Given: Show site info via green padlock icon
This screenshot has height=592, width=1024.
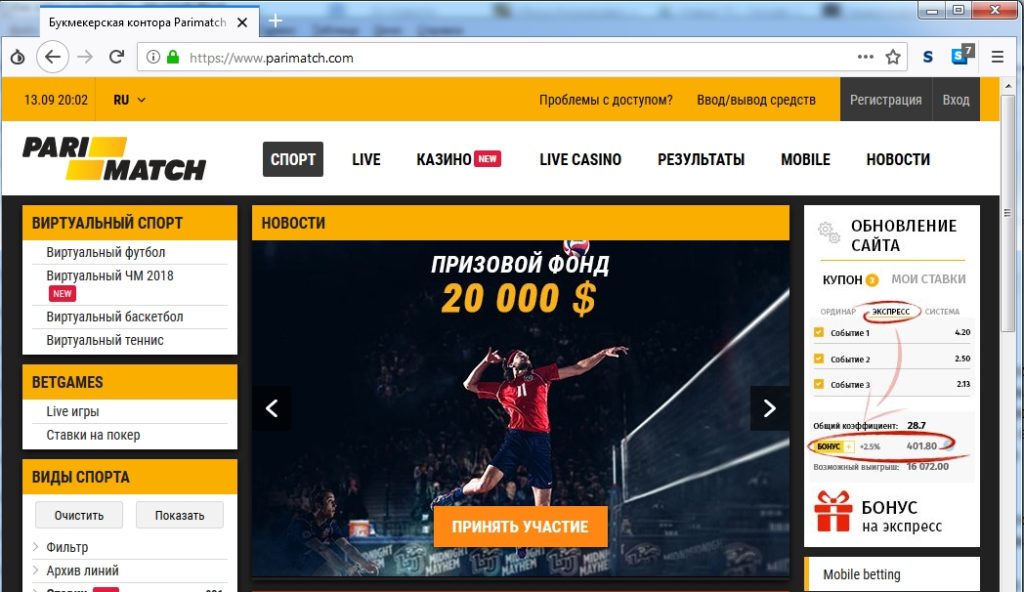Looking at the screenshot, I should pyautogui.click(x=173, y=57).
